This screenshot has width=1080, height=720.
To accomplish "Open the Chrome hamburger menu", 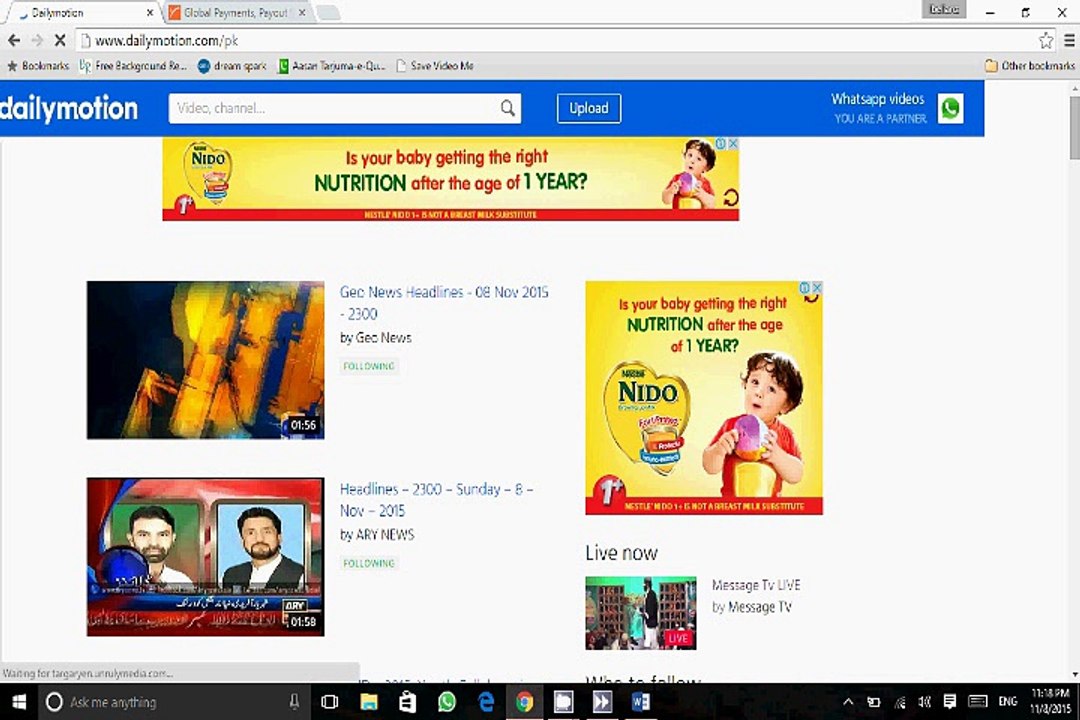I will coord(1070,41).
